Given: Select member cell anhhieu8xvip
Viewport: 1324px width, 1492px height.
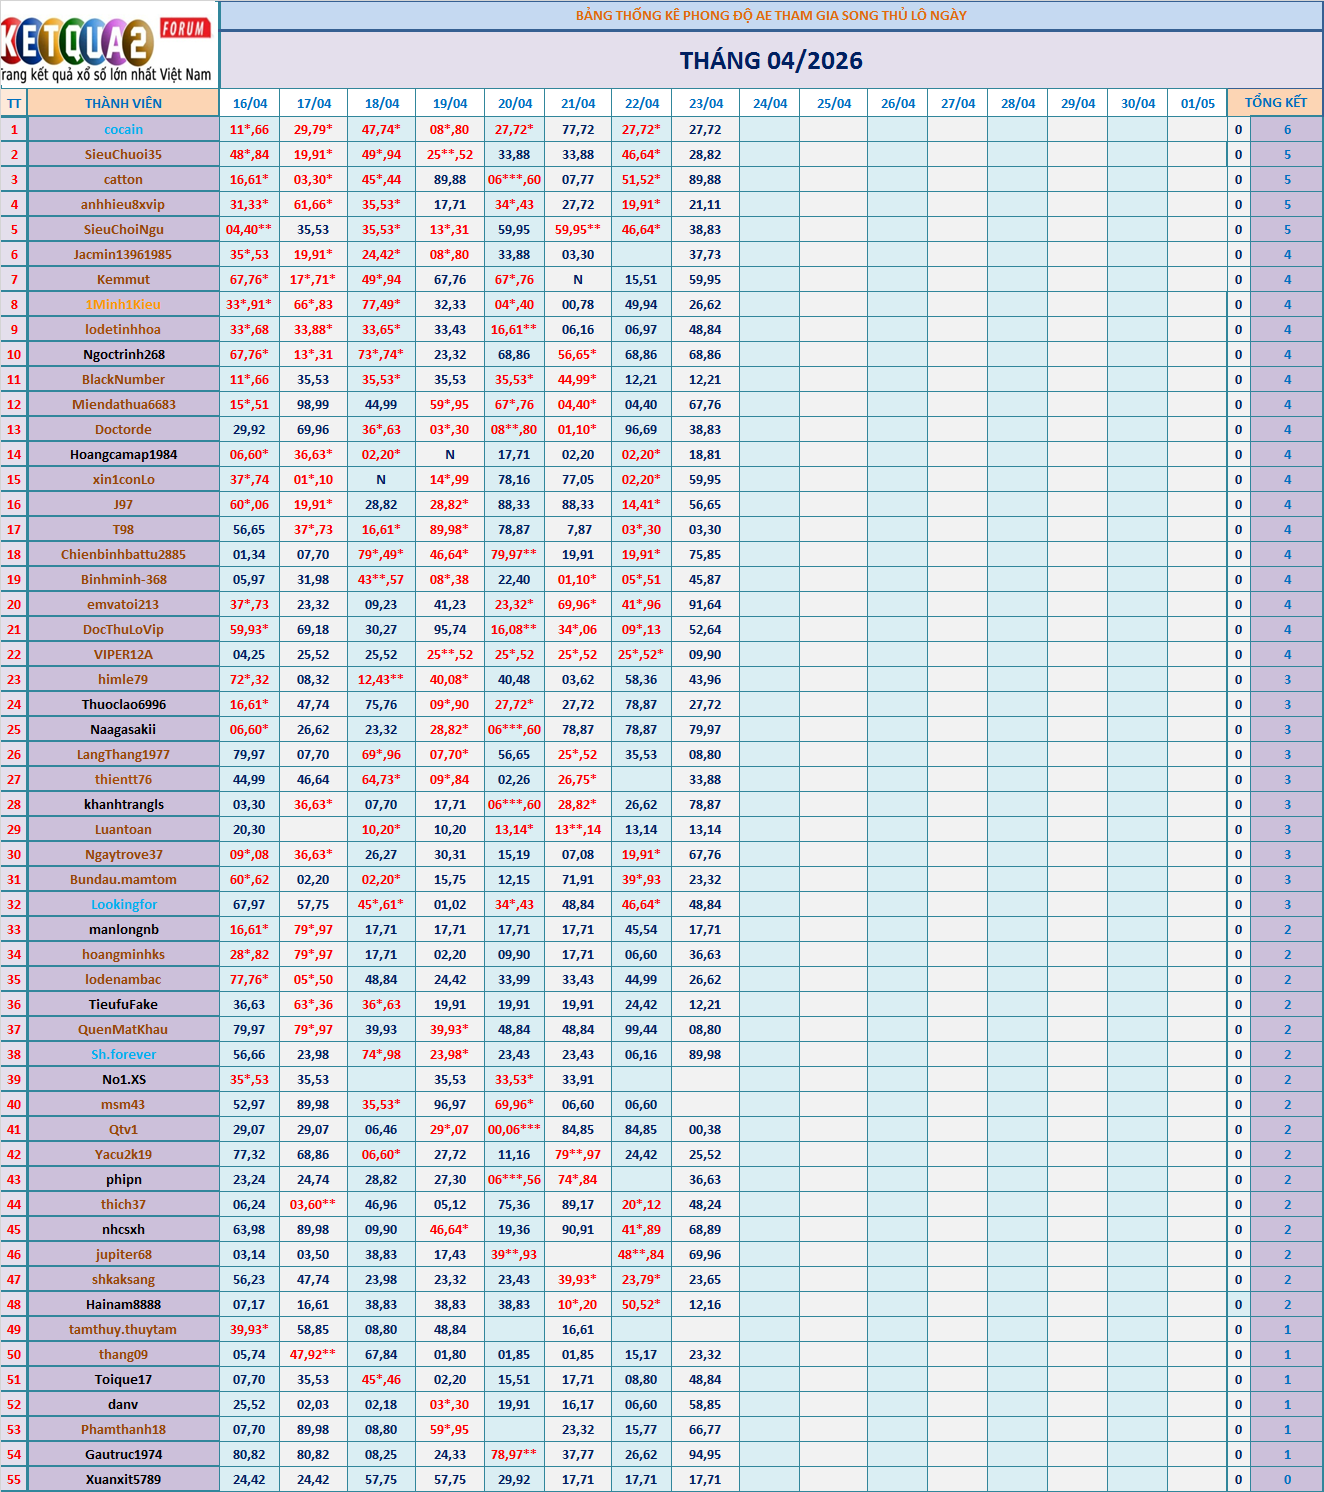Looking at the screenshot, I should coord(123,204).
